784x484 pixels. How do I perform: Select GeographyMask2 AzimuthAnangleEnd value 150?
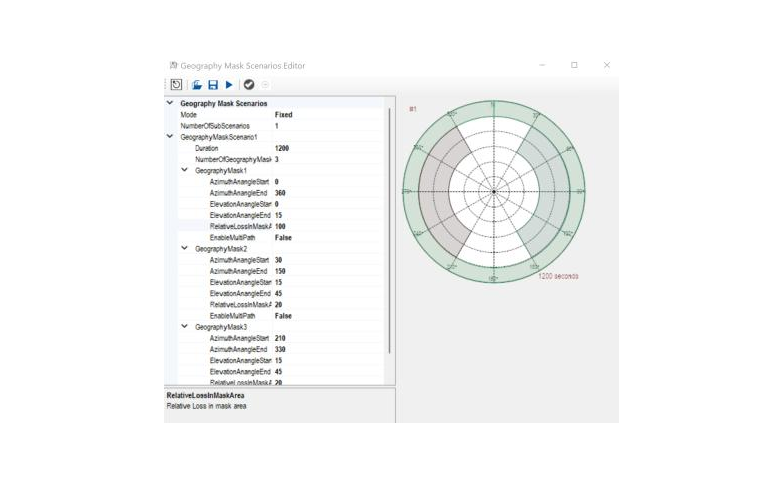tap(281, 271)
